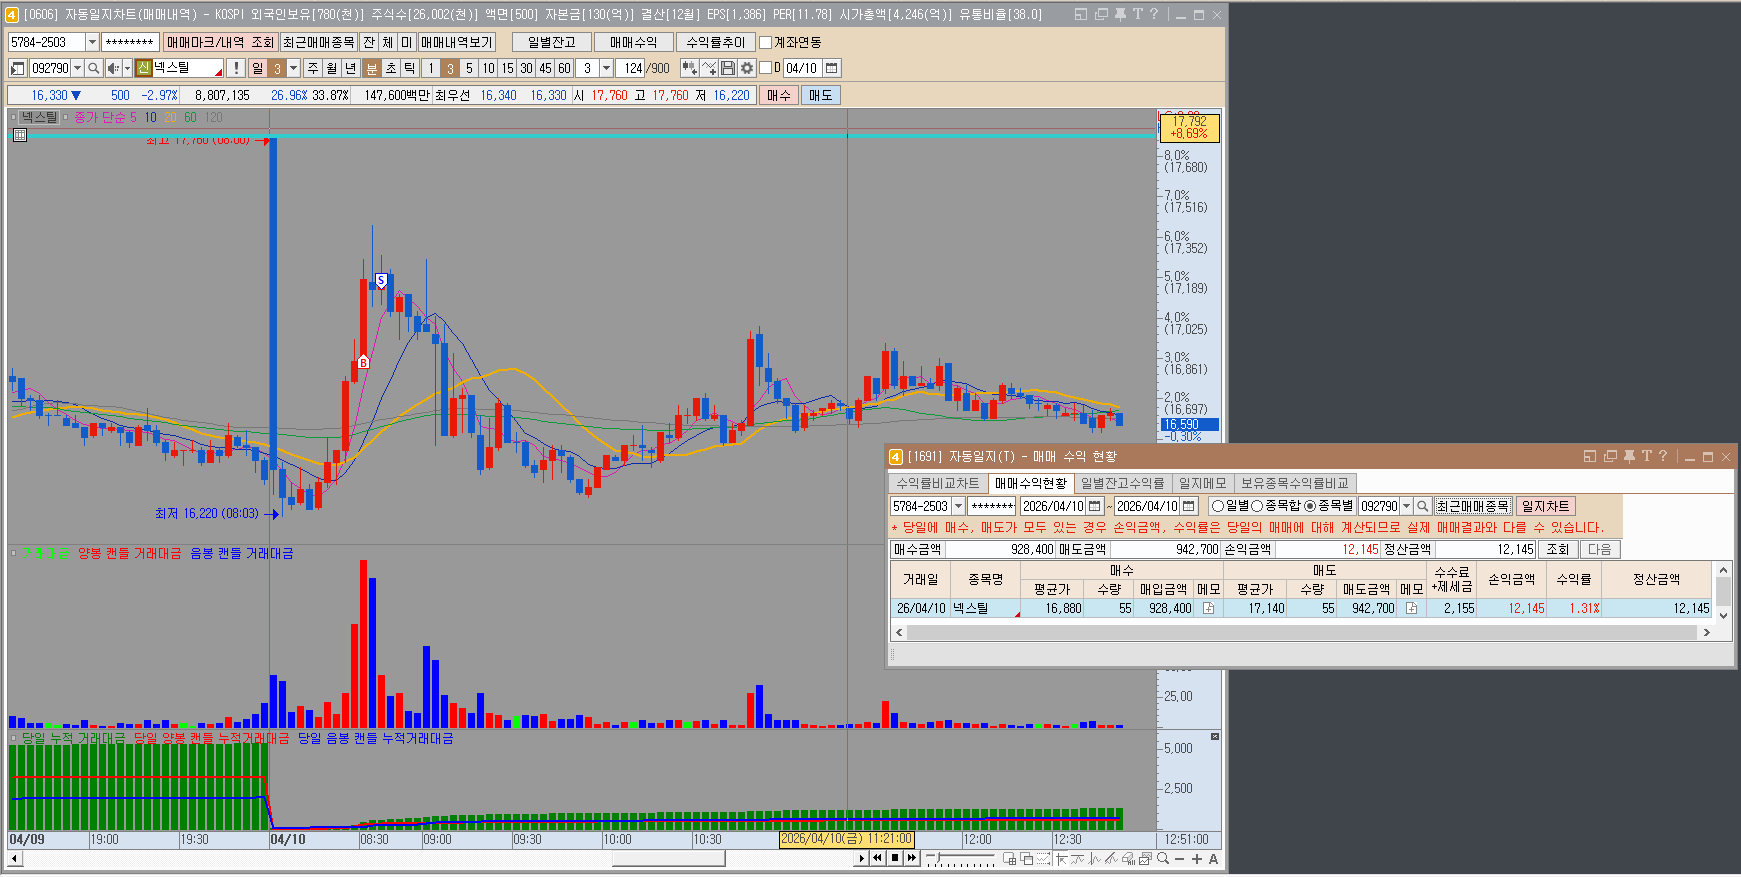Open the calendar picker next to 04/10
The height and width of the screenshot is (877, 1741).
[832, 68]
